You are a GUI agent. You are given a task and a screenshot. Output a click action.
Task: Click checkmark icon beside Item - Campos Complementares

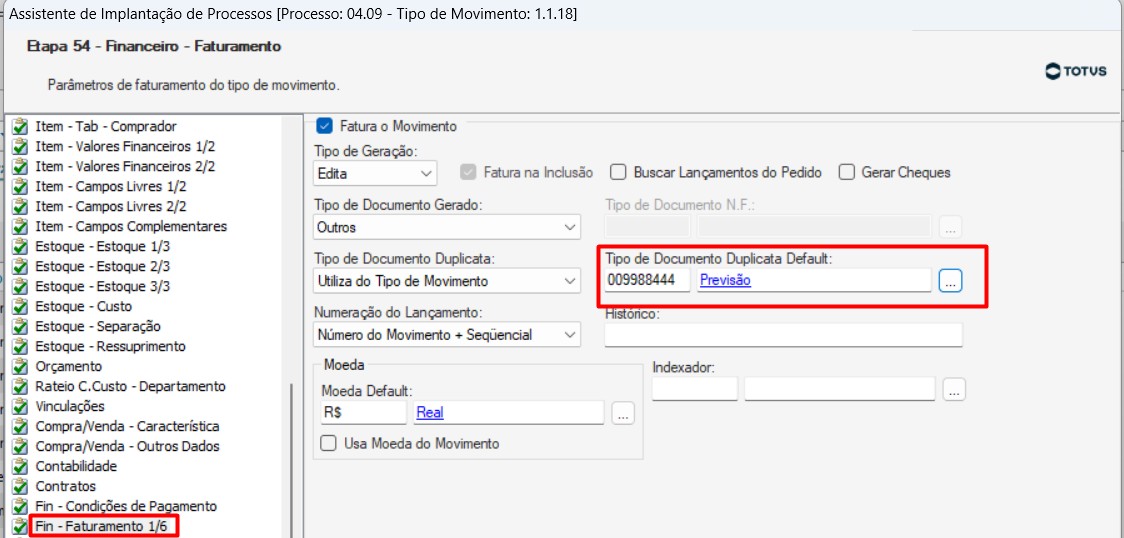tap(21, 227)
